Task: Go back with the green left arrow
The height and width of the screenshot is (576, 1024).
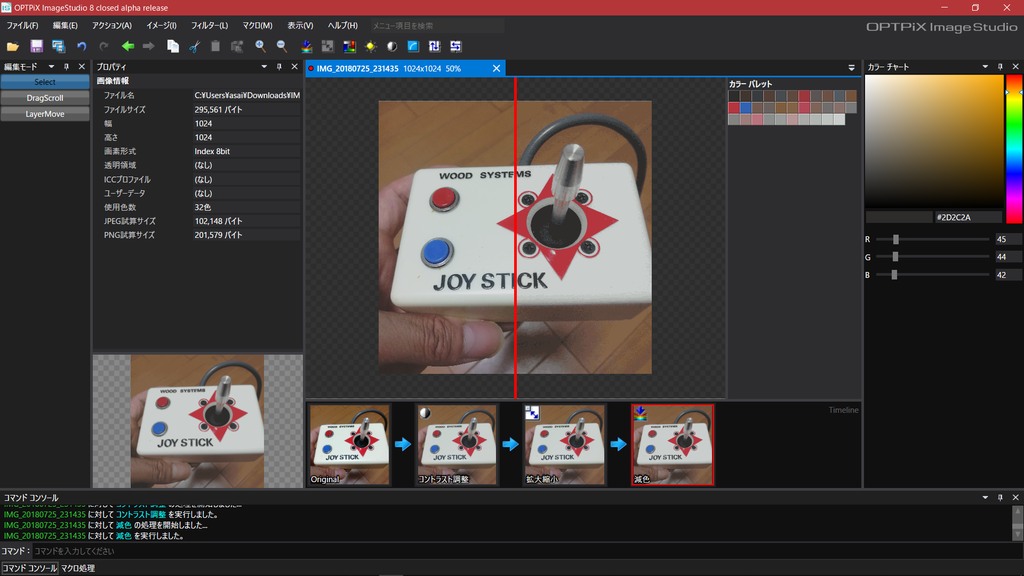Action: [127, 46]
